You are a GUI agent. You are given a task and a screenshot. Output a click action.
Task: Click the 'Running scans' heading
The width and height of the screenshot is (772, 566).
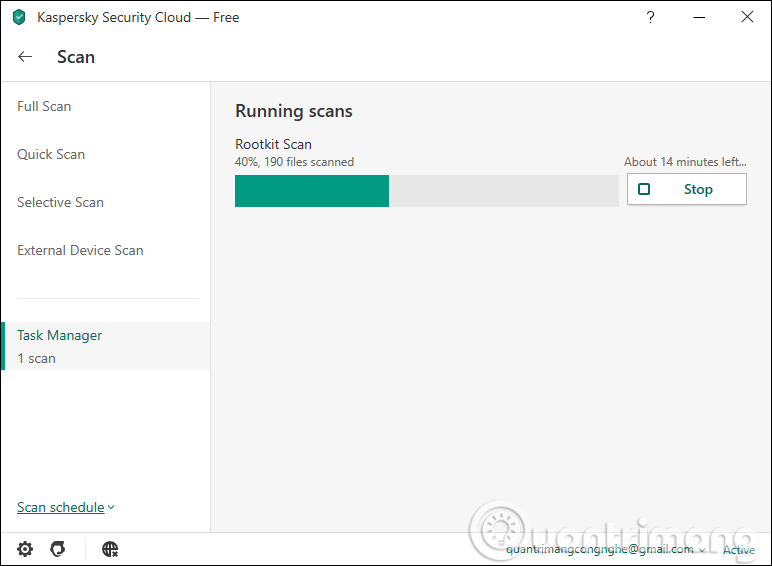coord(294,111)
